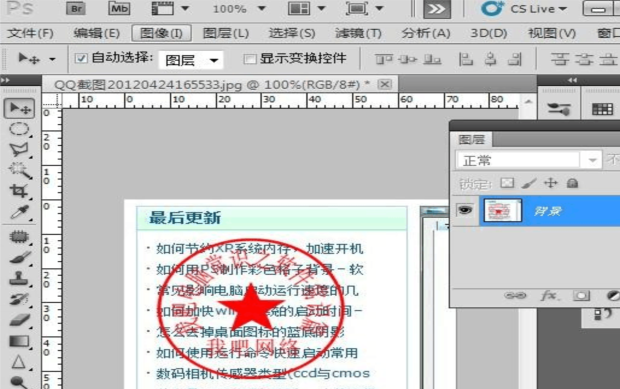Open the 滤镜(T) menu
This screenshot has height=389, width=620.
(x=358, y=33)
